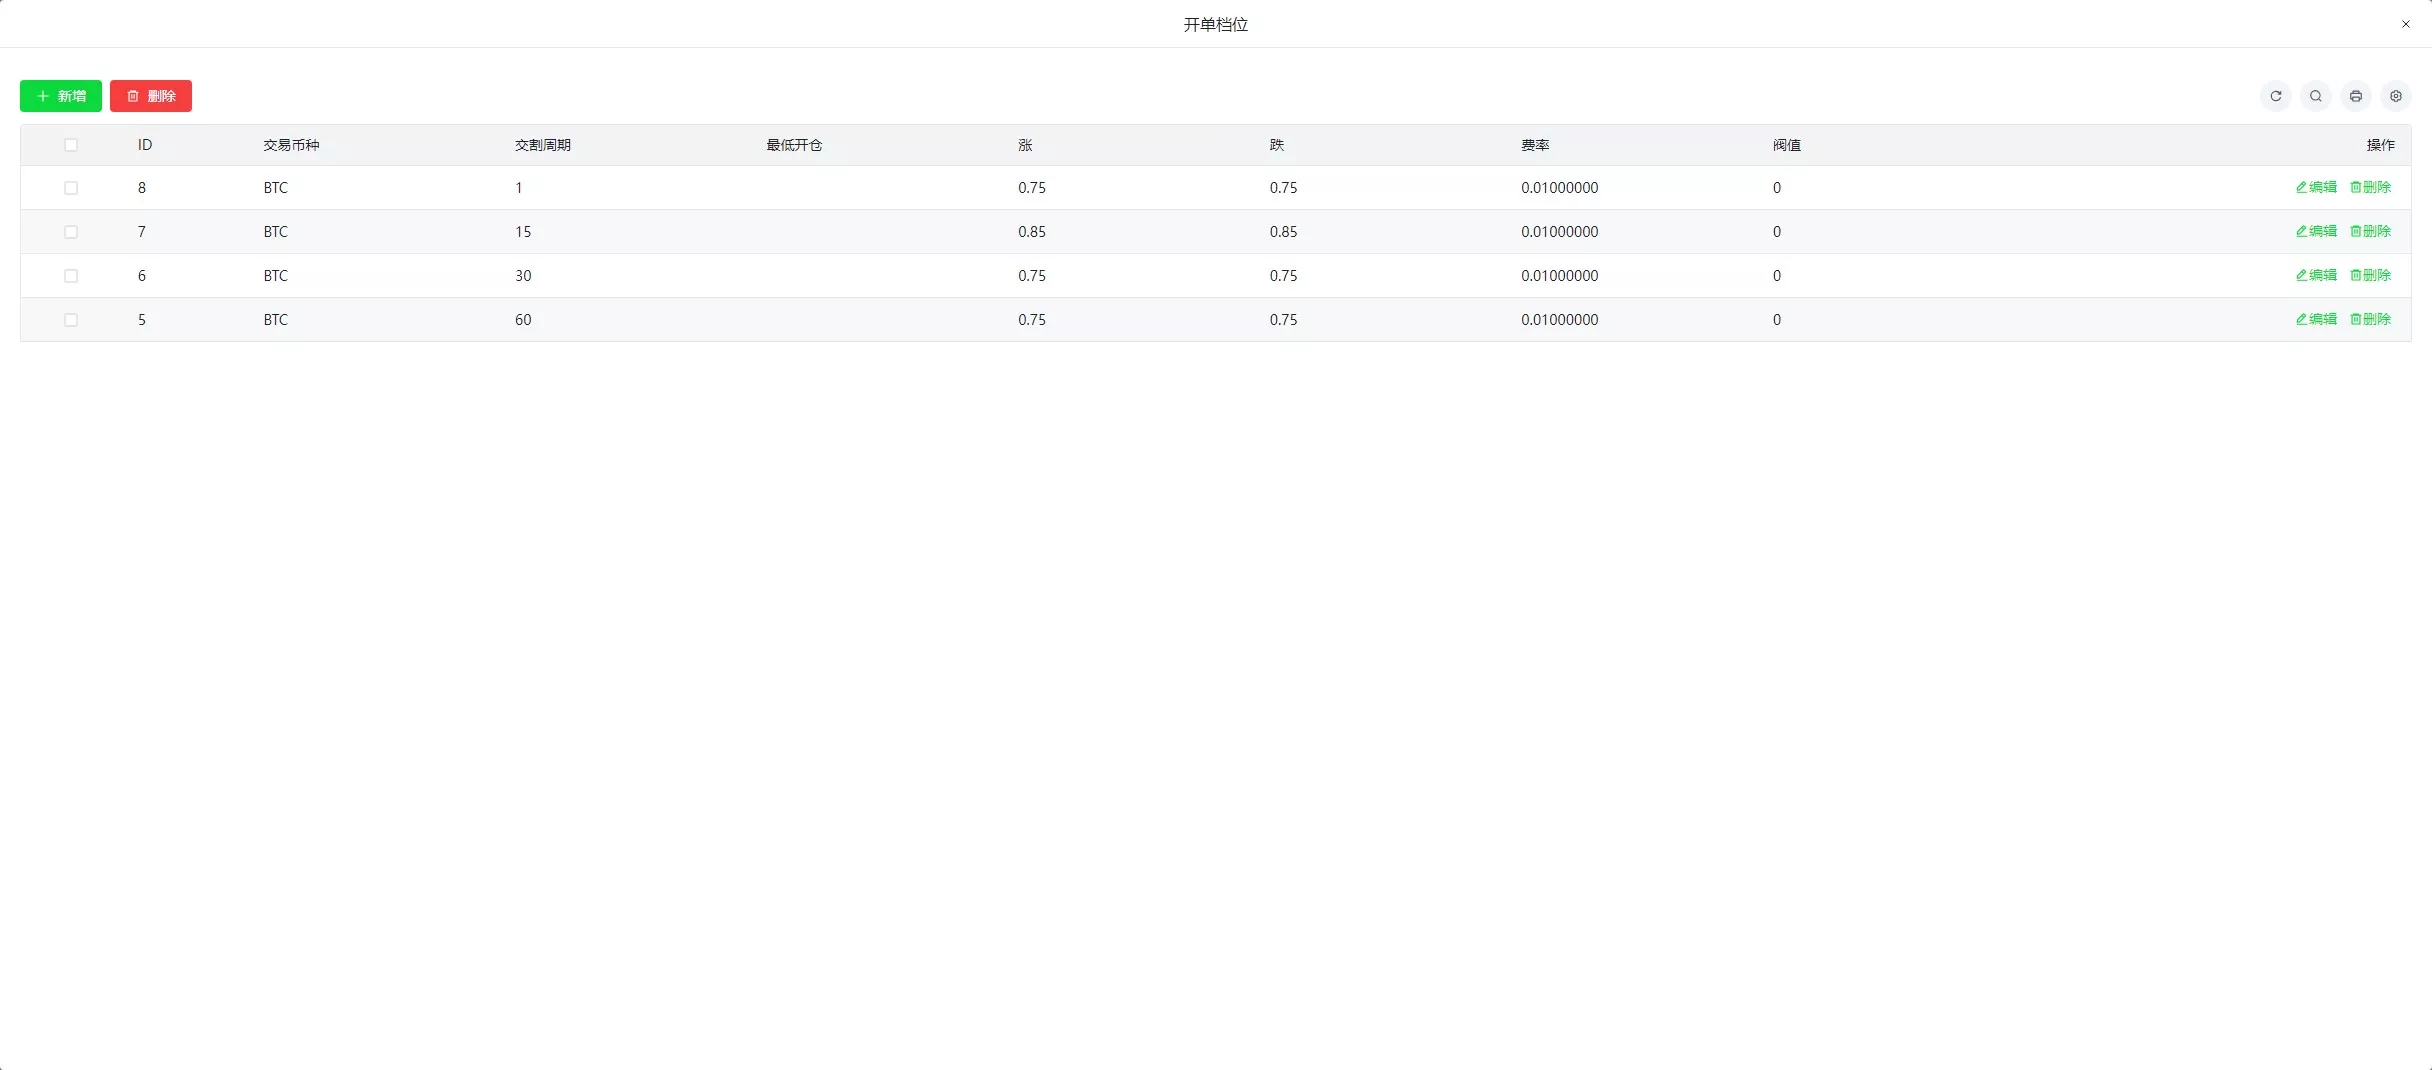The width and height of the screenshot is (2432, 1070).
Task: Tick the checkbox for row ID 6
Action: coord(71,276)
